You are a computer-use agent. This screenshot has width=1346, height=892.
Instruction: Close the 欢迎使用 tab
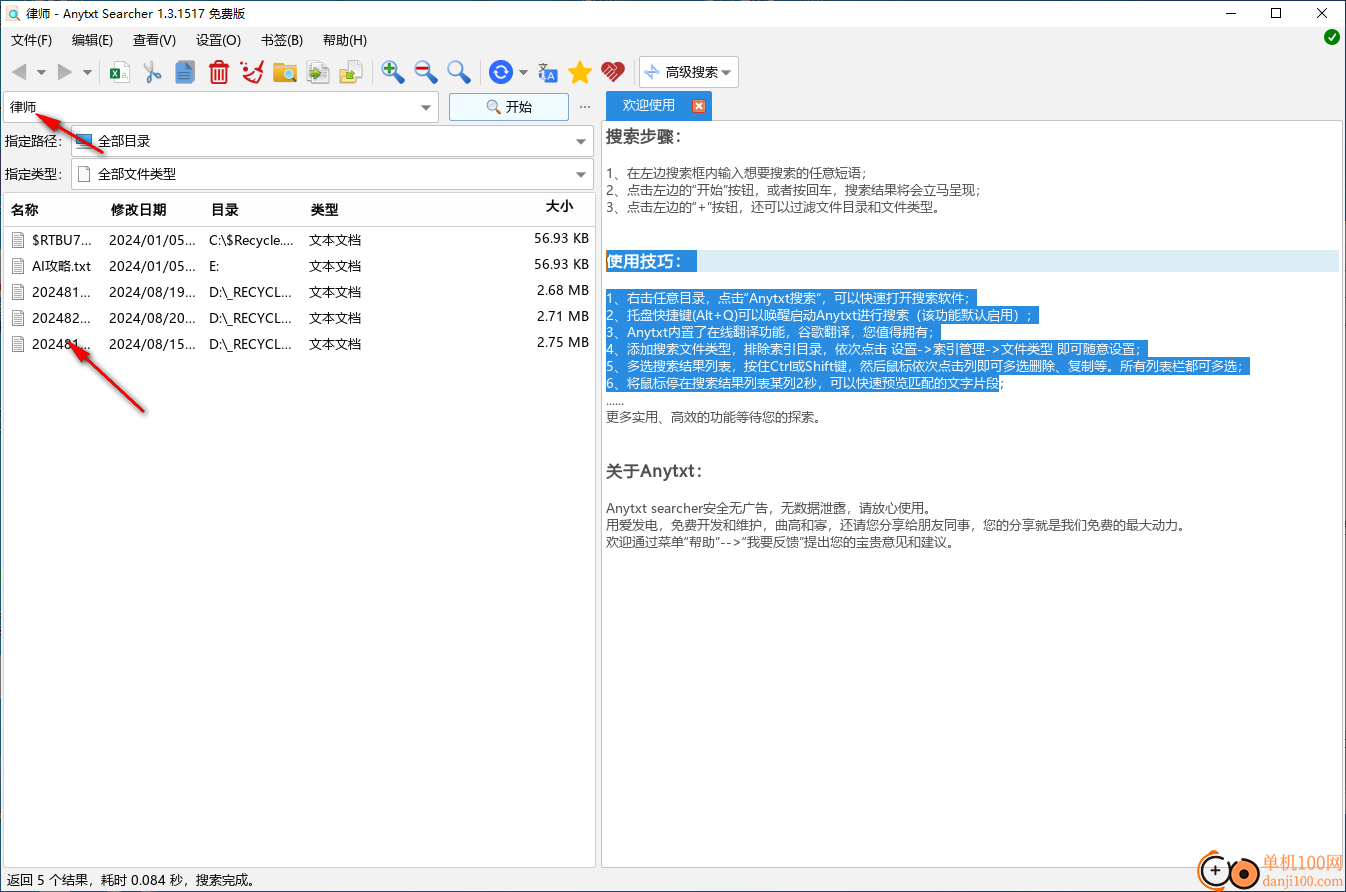point(699,106)
